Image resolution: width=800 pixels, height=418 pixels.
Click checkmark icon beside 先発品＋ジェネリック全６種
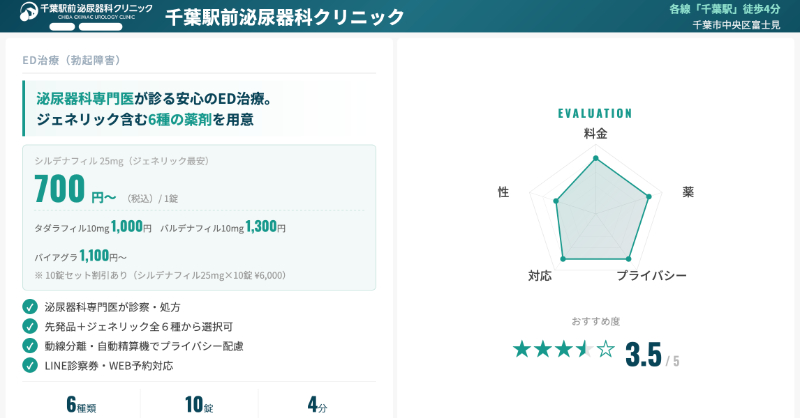[x=30, y=326]
